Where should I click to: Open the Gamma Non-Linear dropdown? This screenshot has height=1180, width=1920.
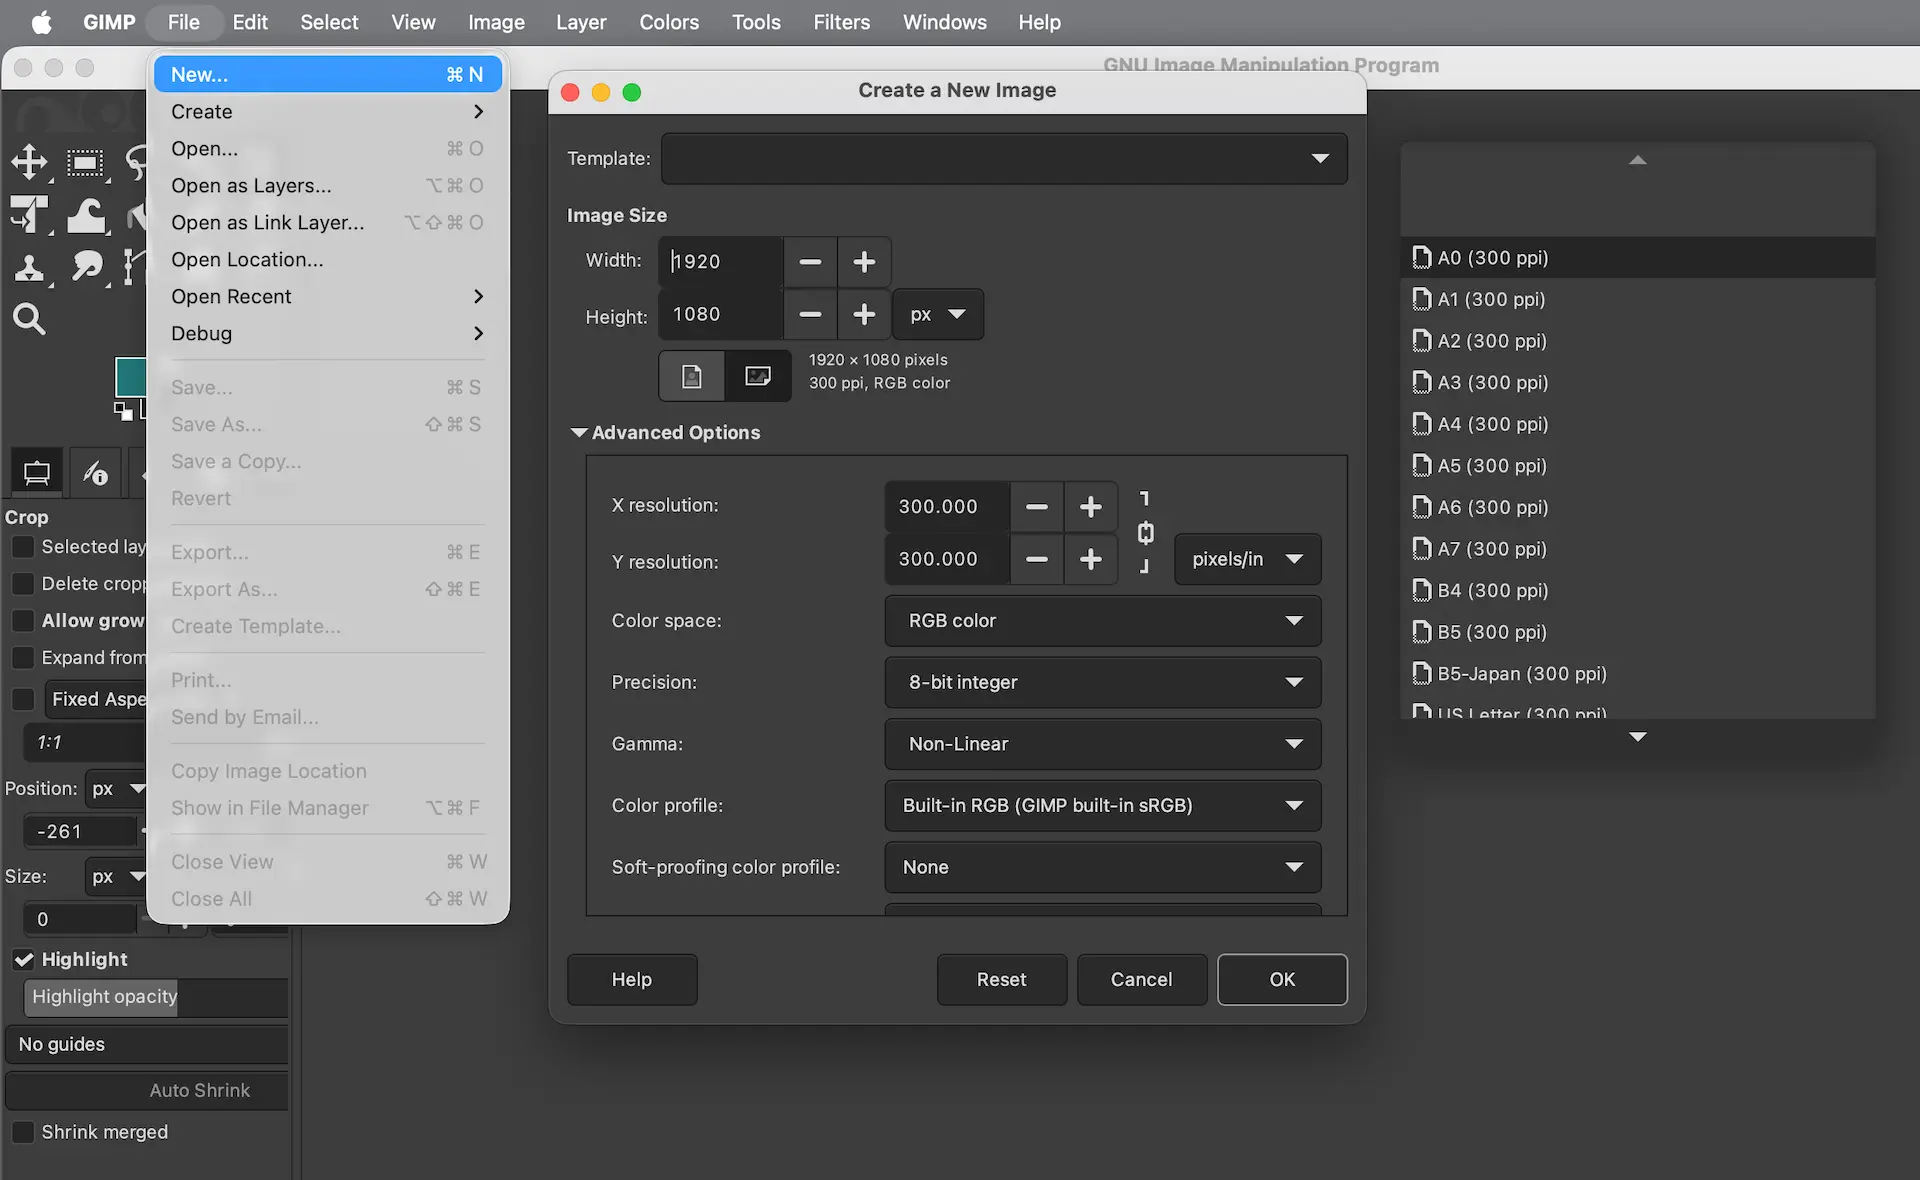coord(1103,744)
